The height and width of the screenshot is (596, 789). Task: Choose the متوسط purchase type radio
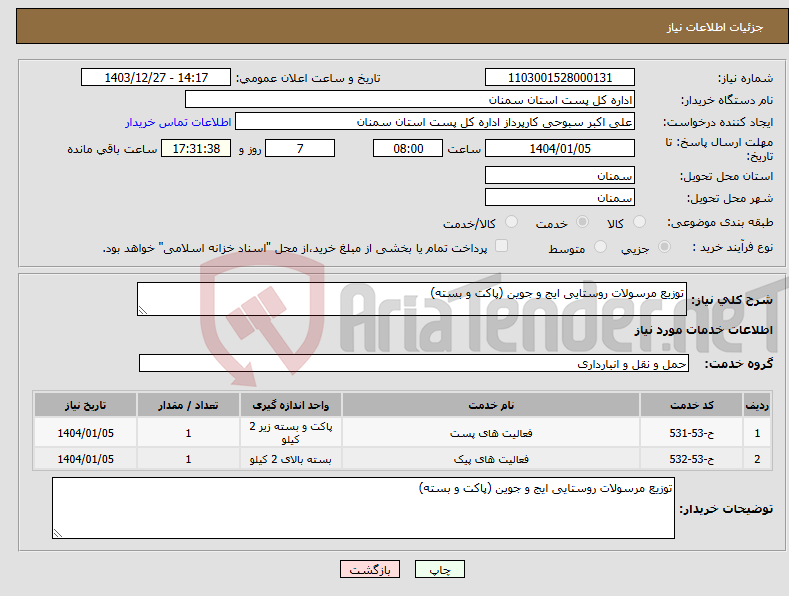coord(600,247)
